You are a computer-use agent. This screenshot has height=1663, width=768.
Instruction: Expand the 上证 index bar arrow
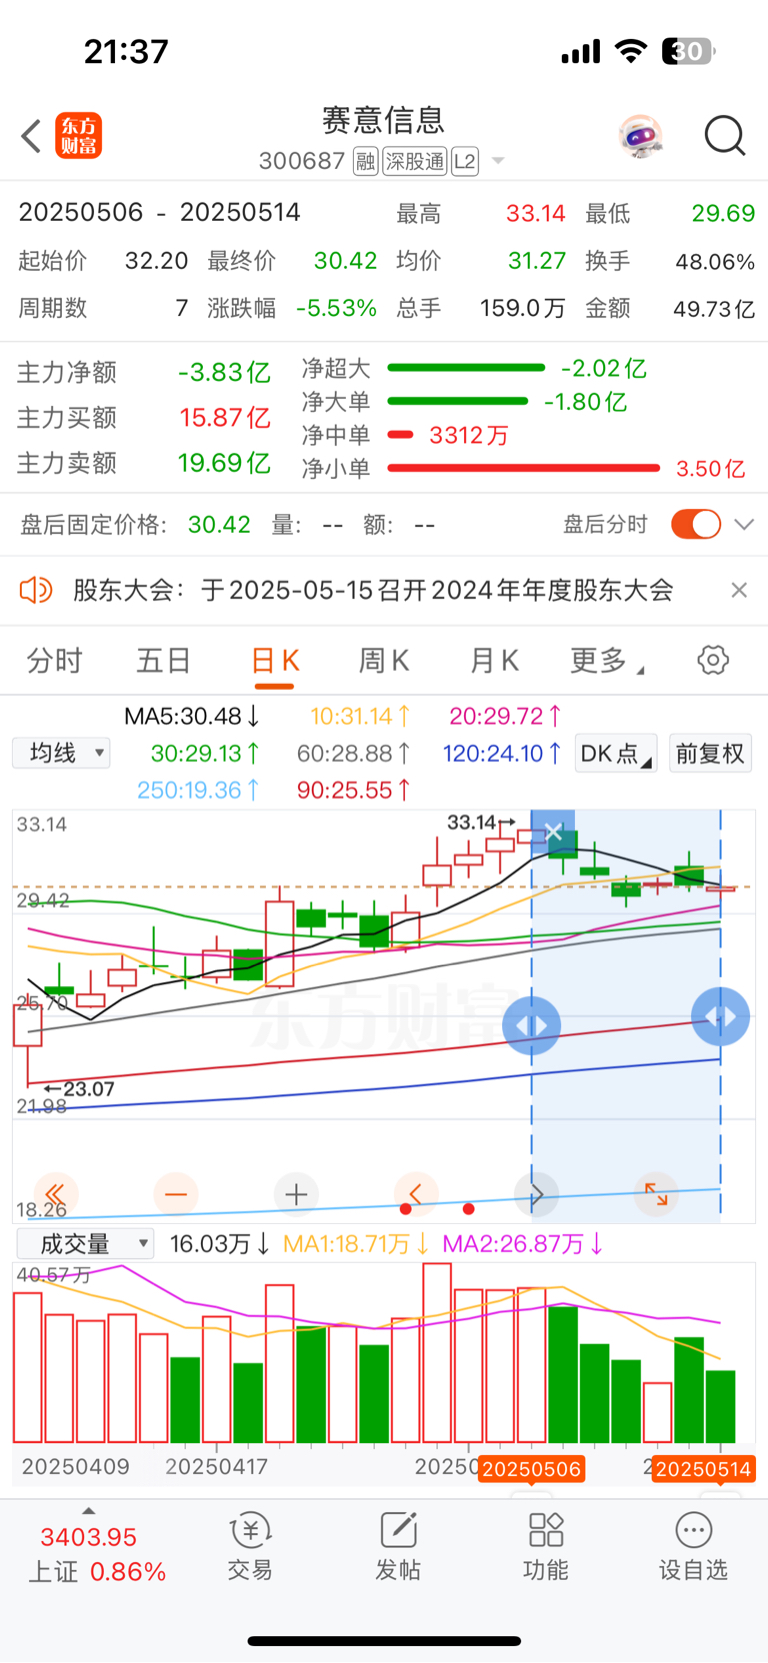[89, 1511]
